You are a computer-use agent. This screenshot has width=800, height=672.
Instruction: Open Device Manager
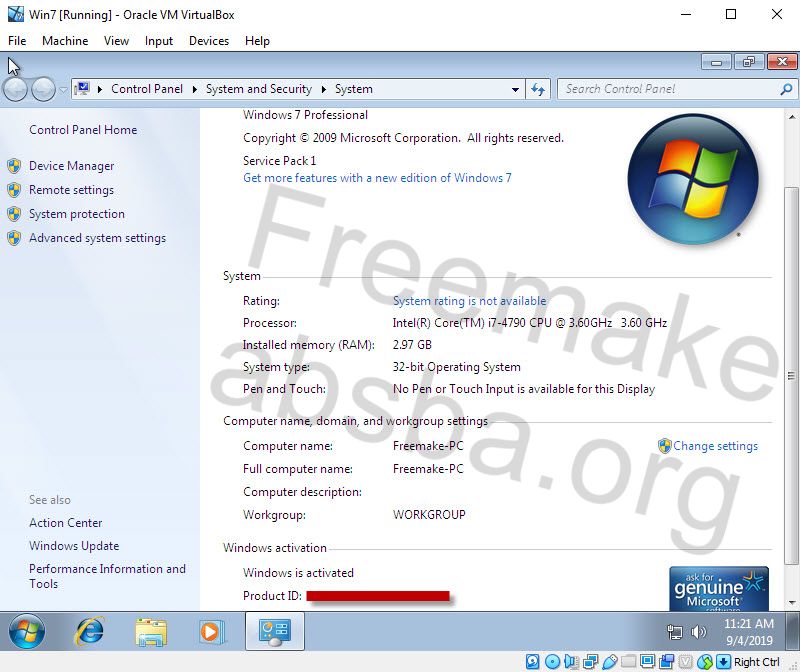[x=71, y=166]
